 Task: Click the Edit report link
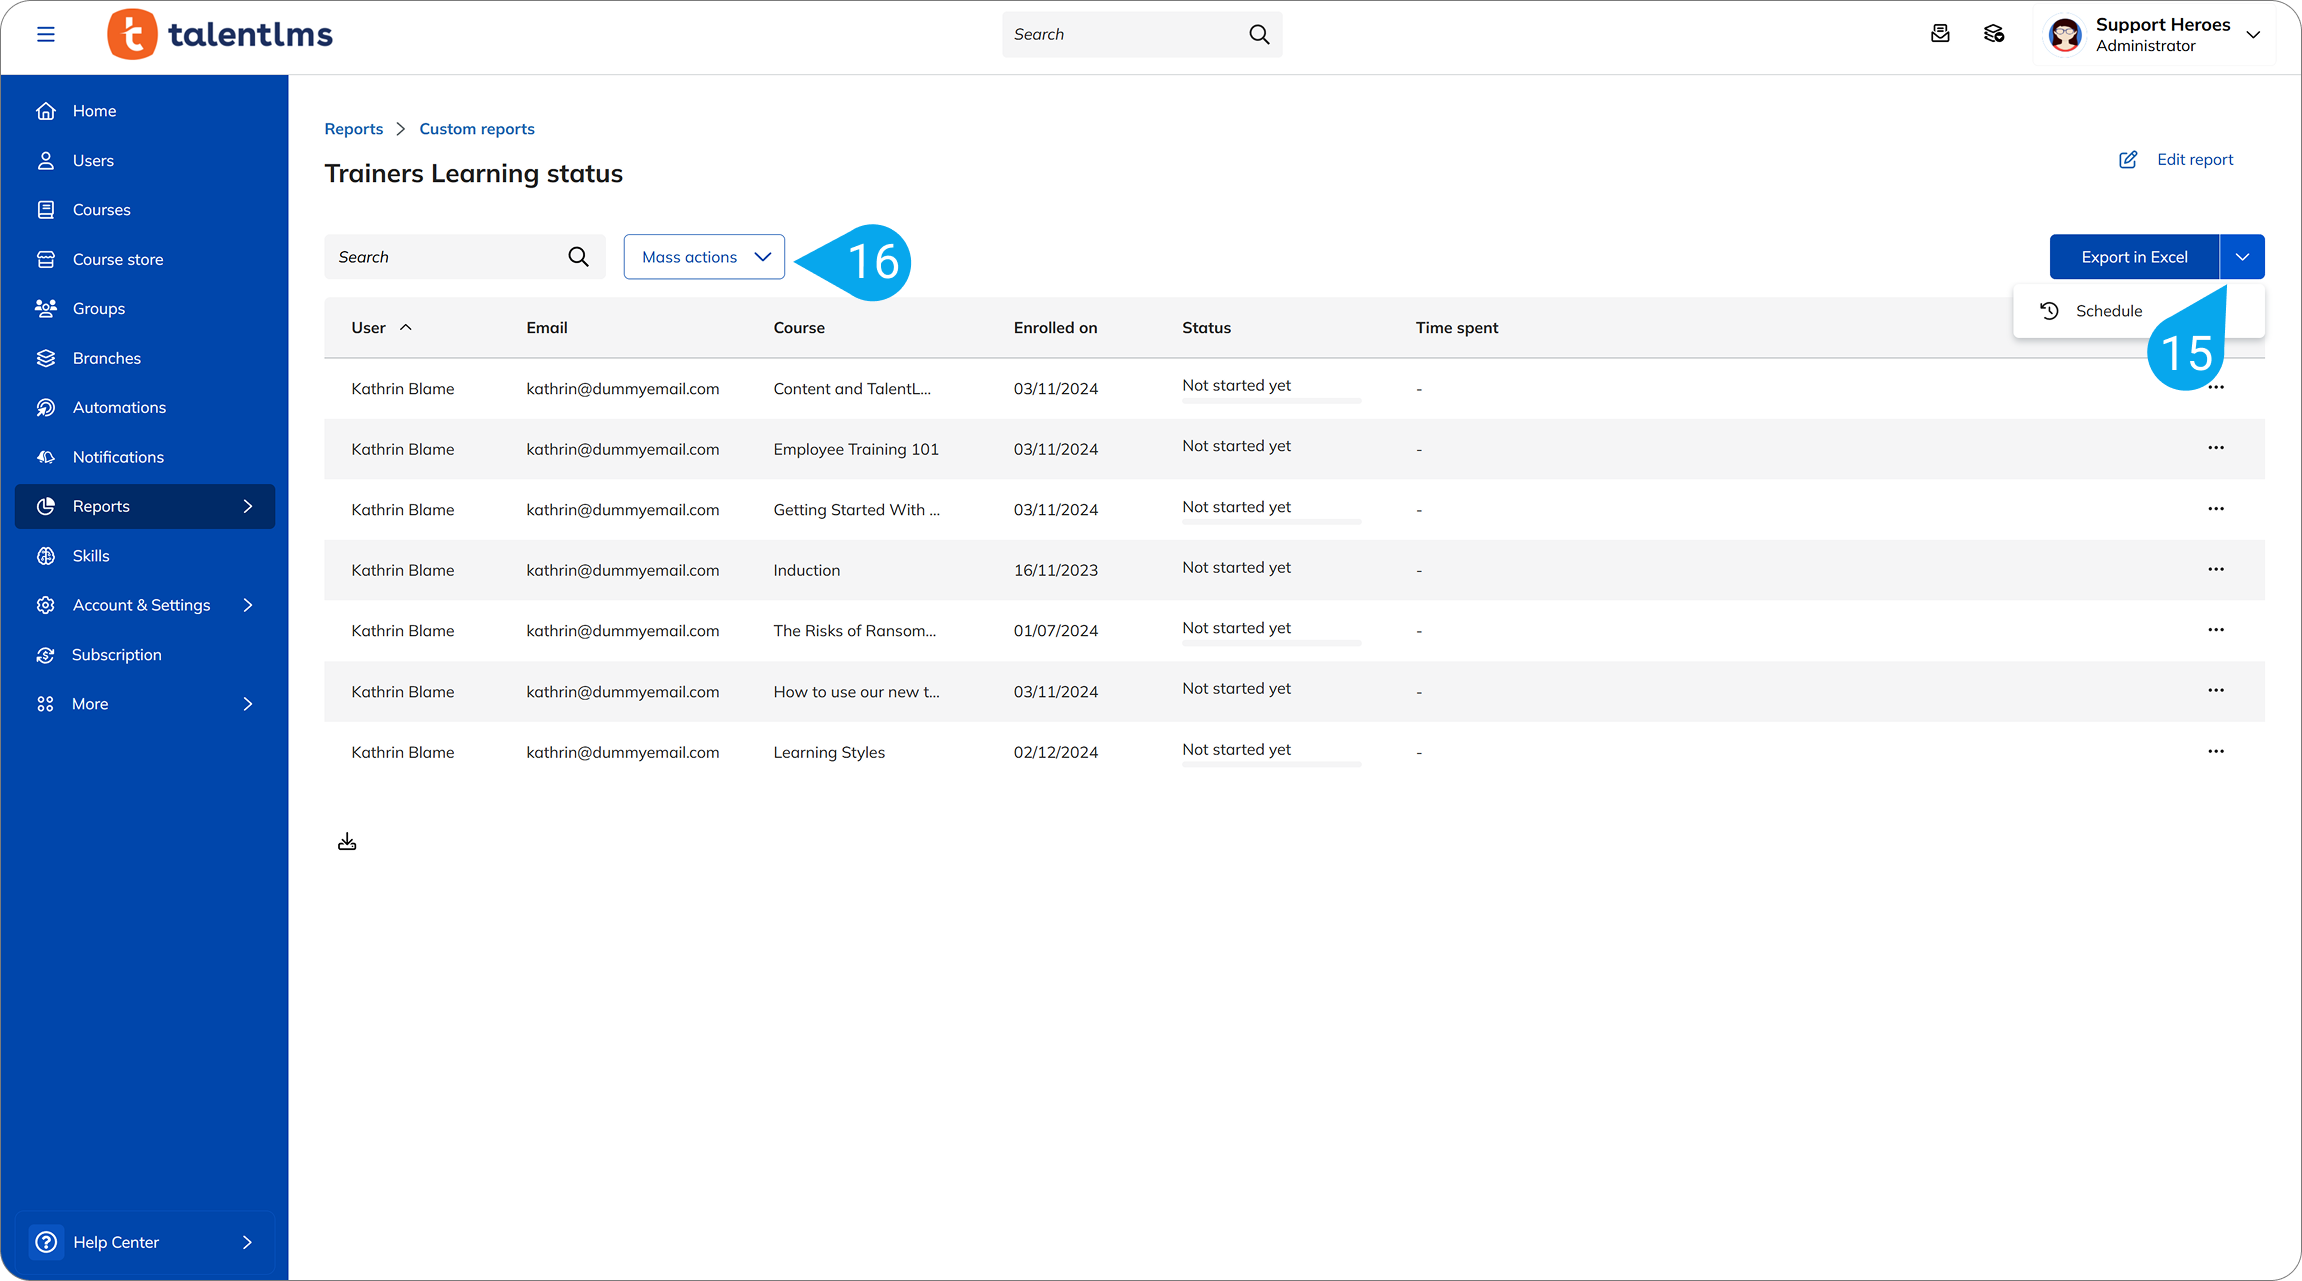click(x=2195, y=159)
